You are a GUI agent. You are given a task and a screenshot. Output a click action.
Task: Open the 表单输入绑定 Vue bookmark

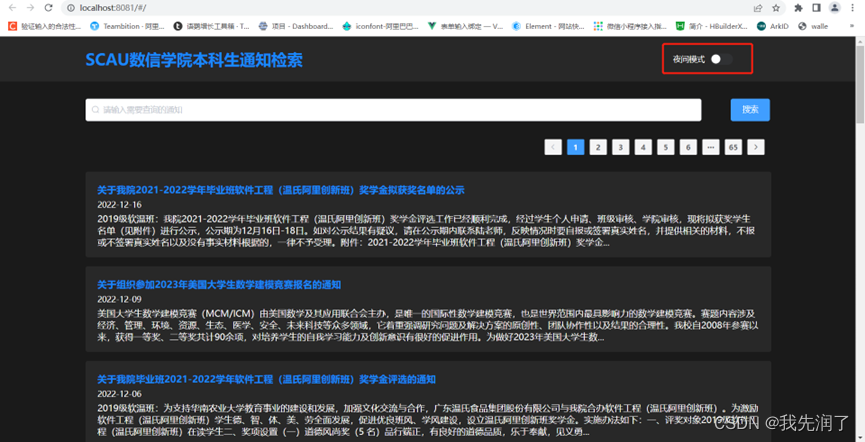(x=465, y=26)
